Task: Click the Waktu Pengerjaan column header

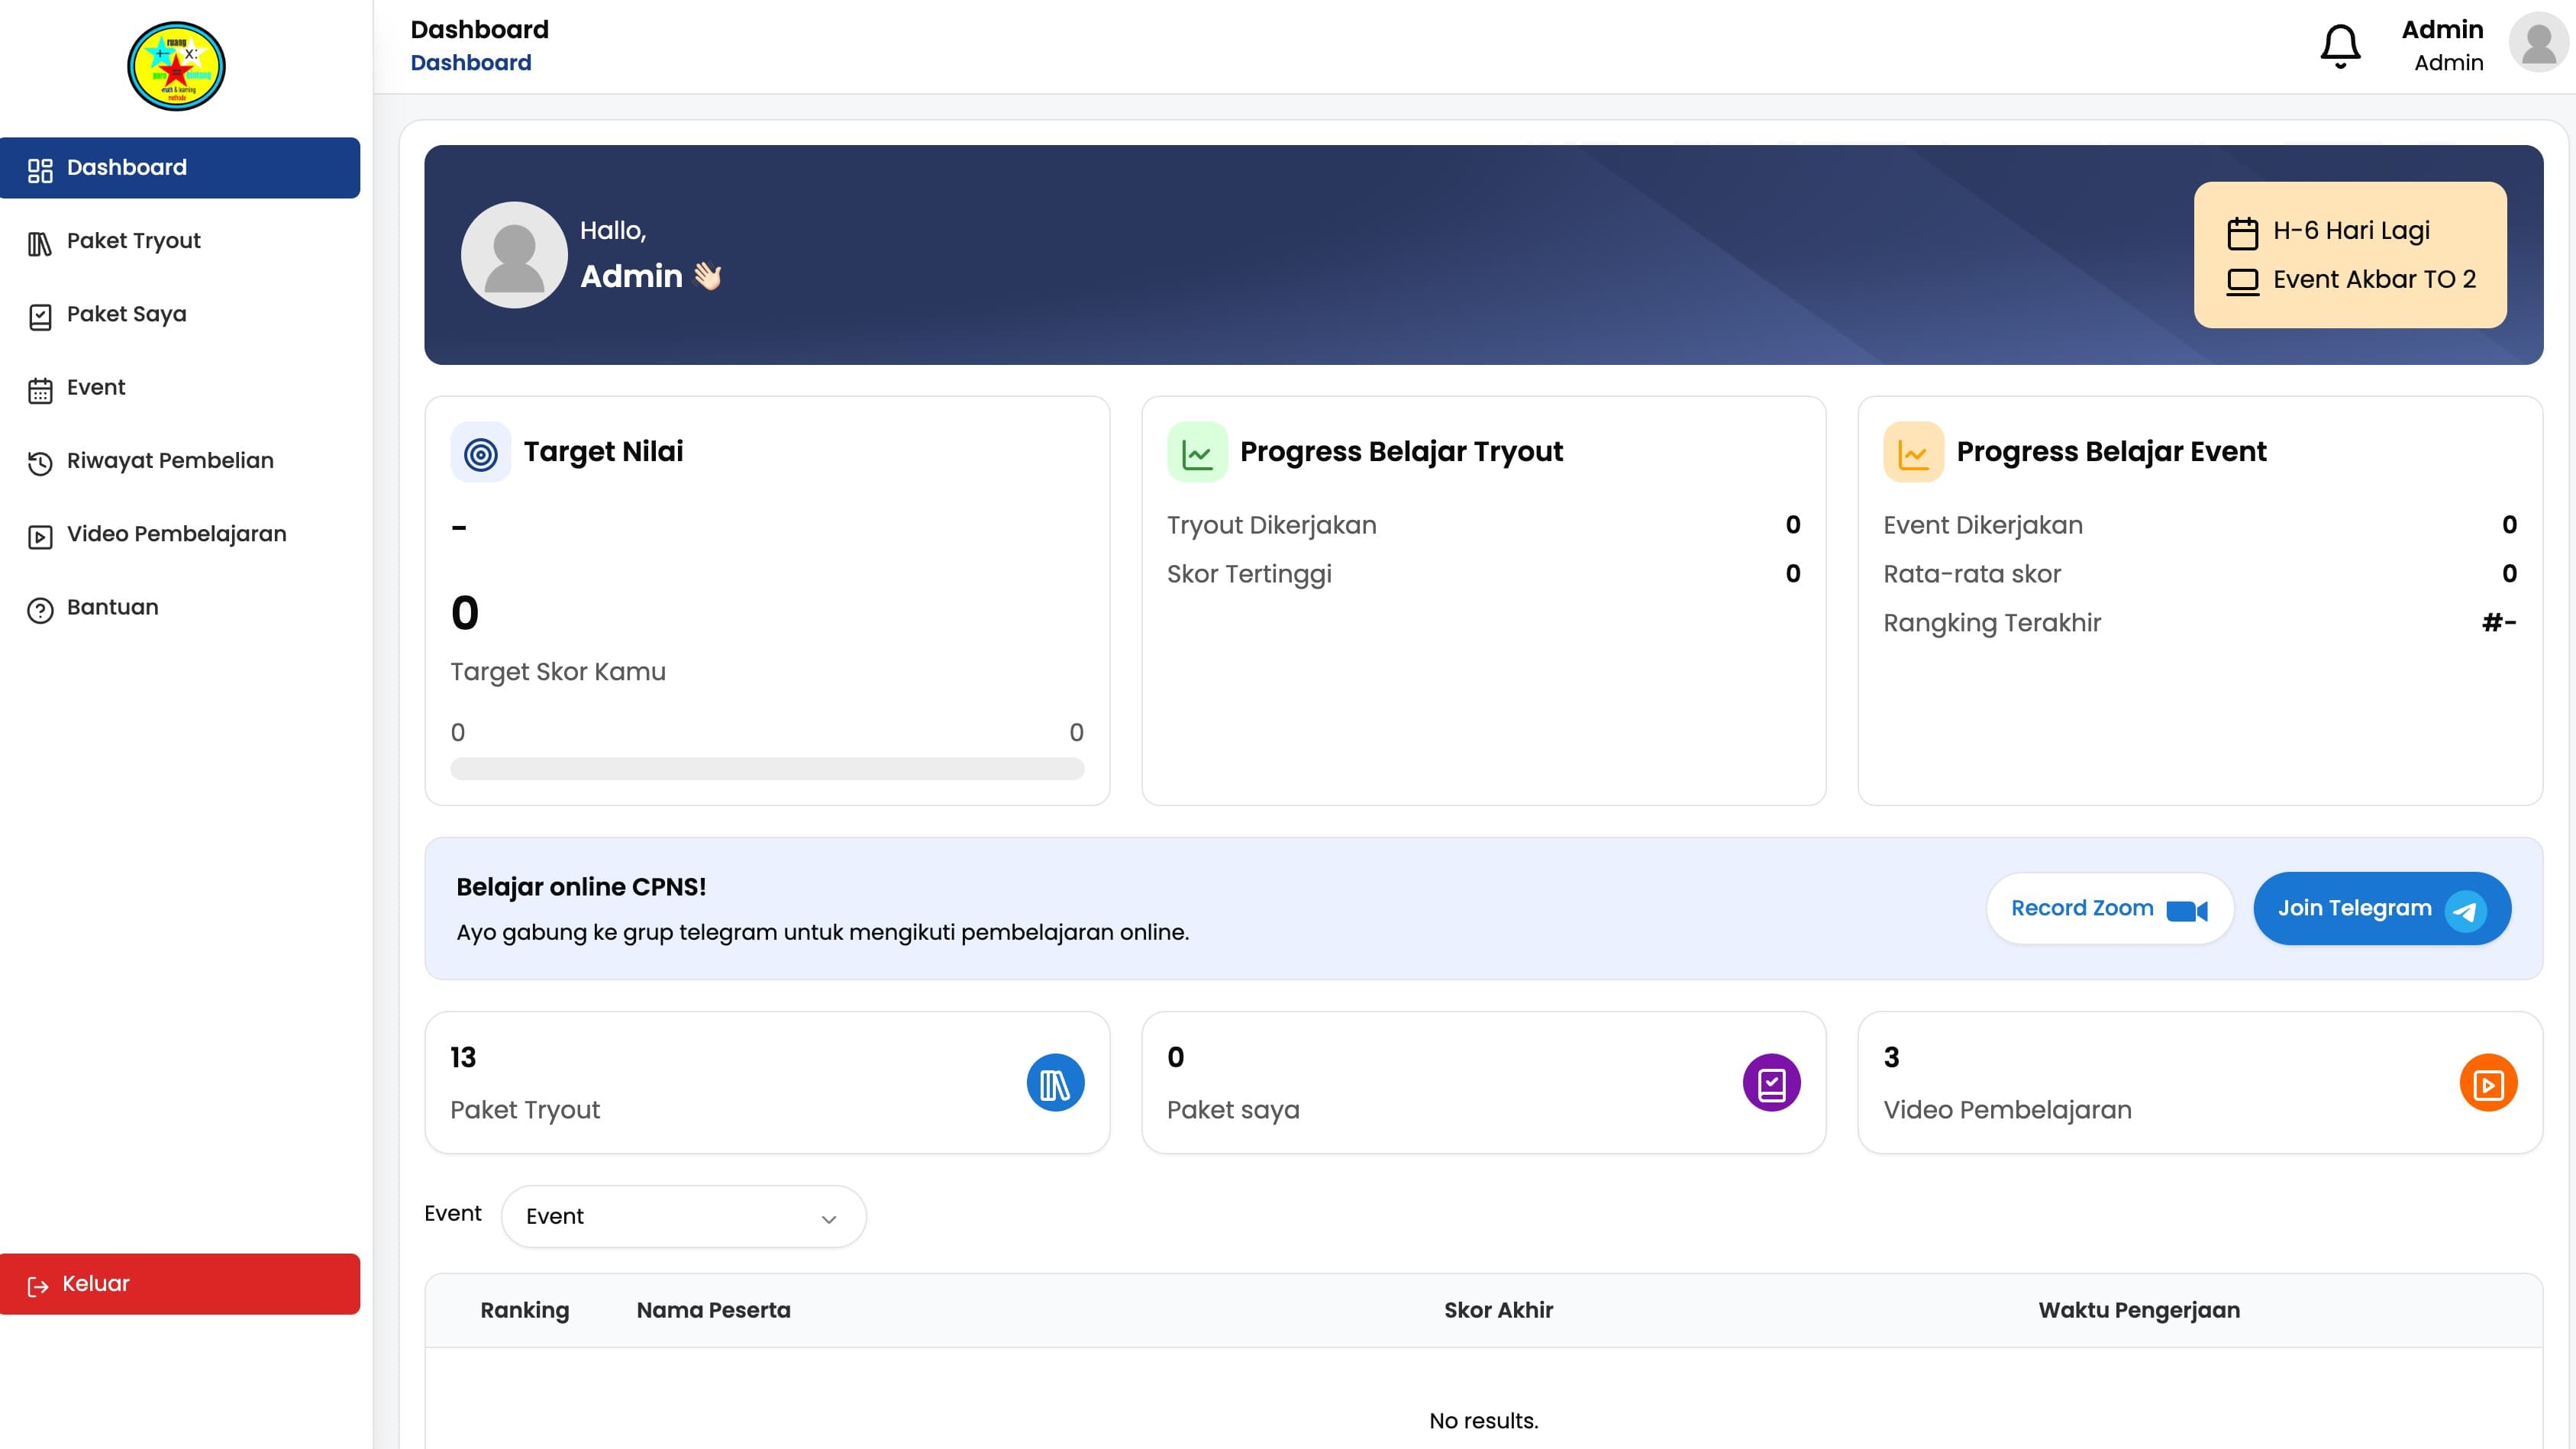Action: [x=2139, y=1310]
